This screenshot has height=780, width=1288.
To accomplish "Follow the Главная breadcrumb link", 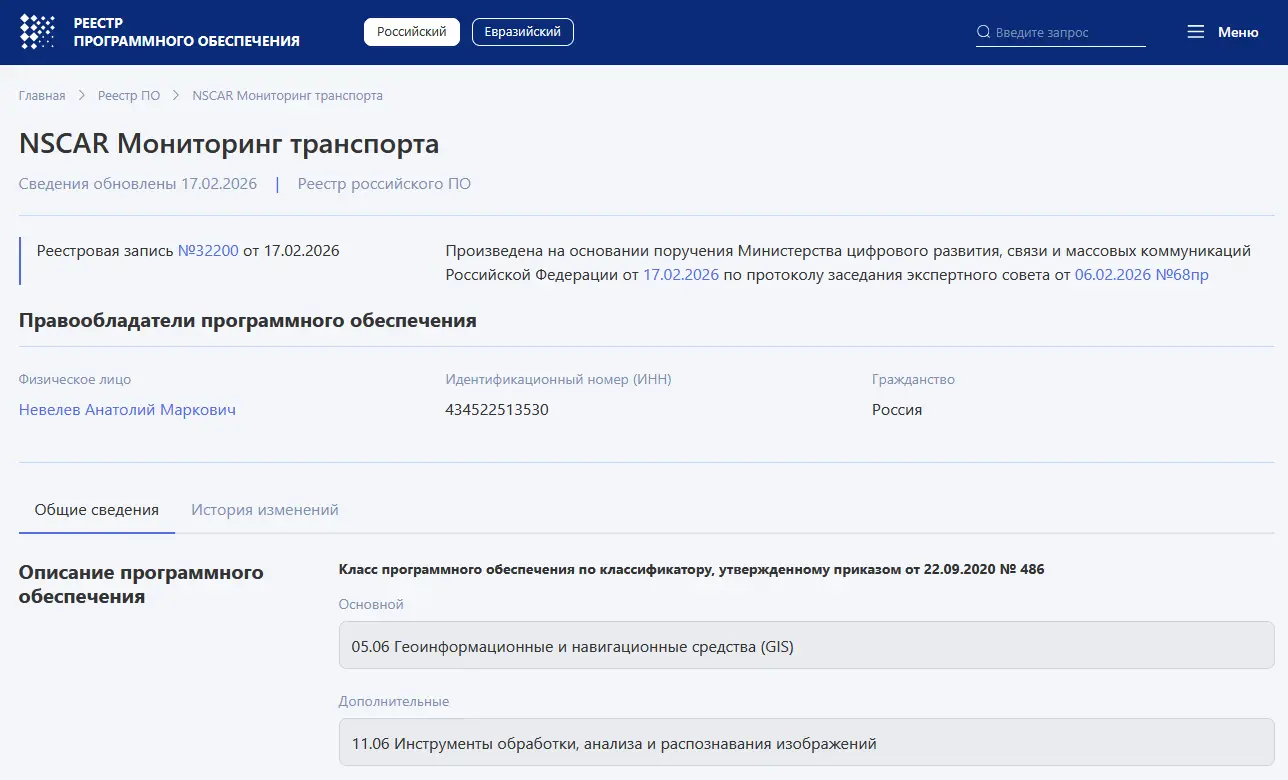I will [42, 95].
